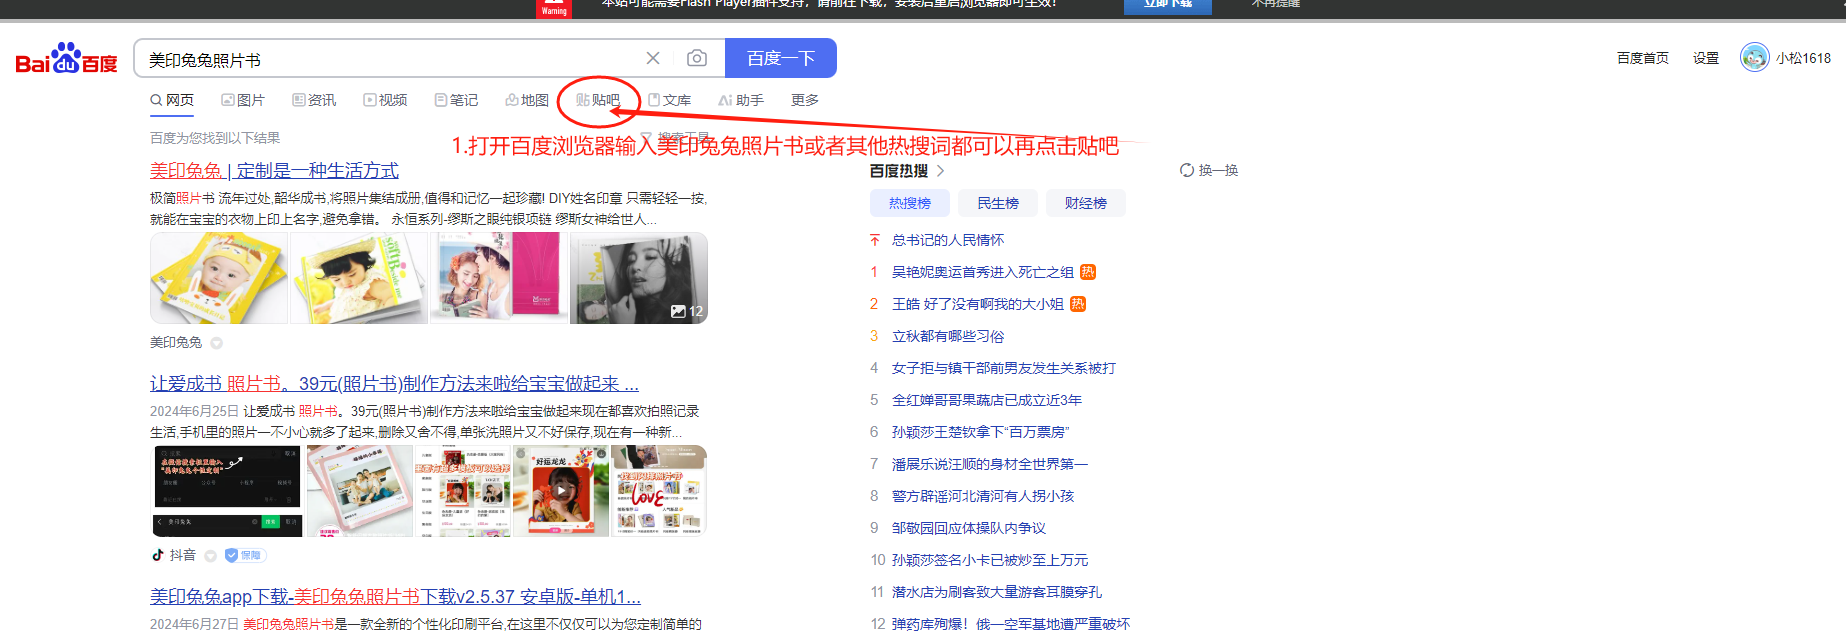Open result 美印兔兔app下载 link
Viewport: 1846px width, 632px height.
(x=395, y=596)
